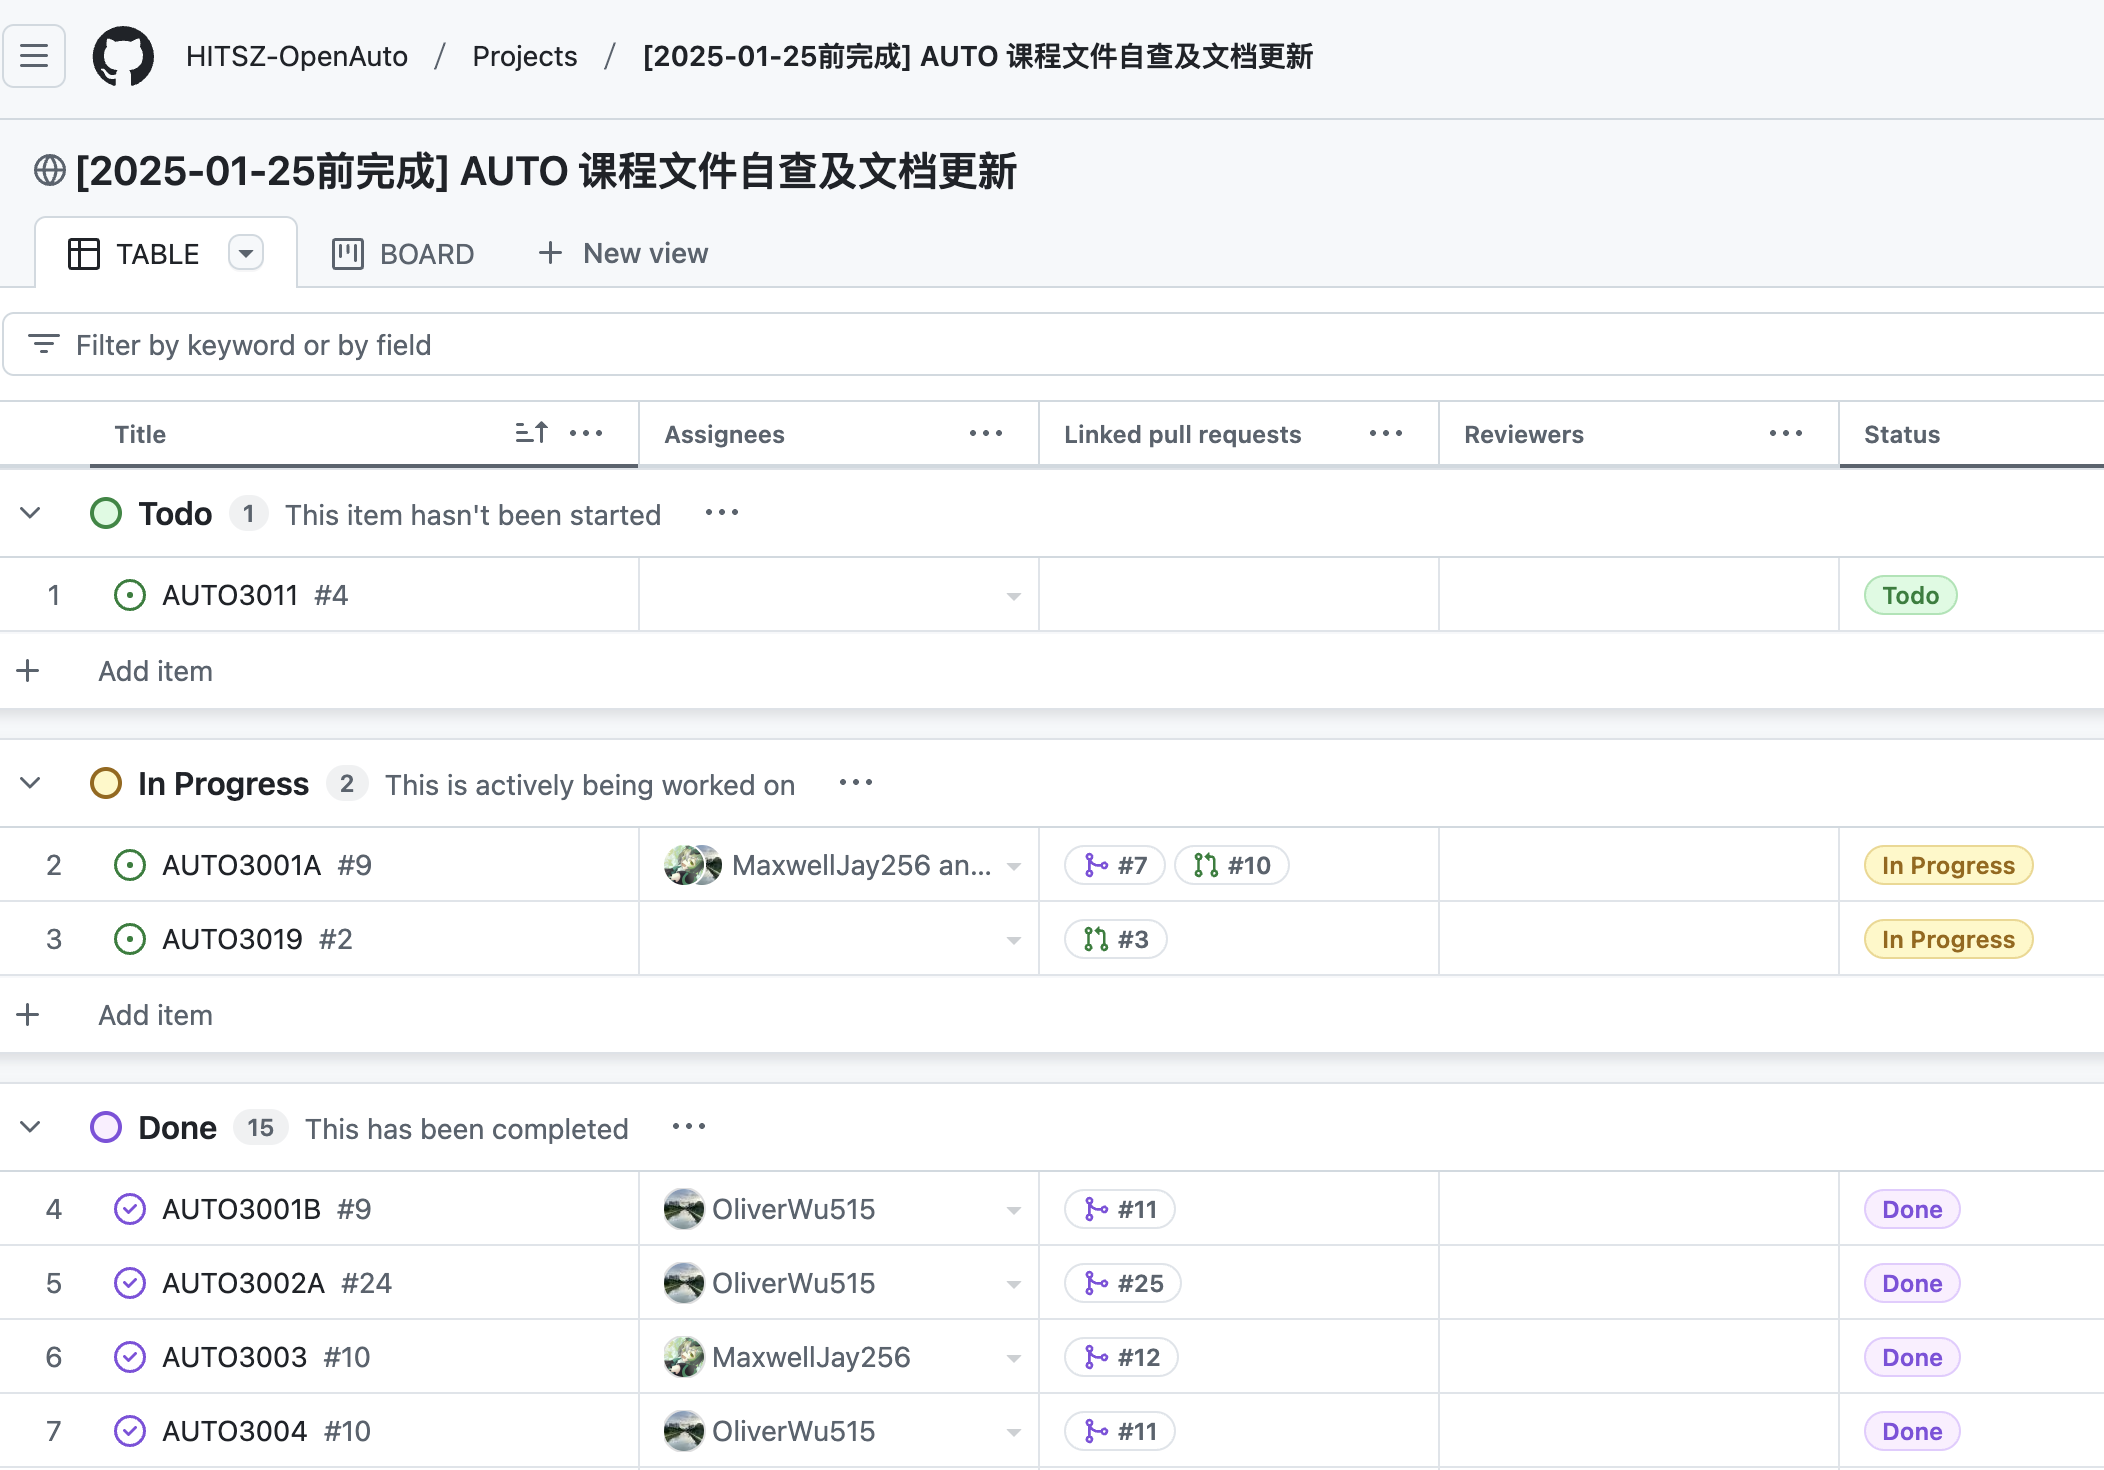
Task: Click New view tab
Action: 623,253
